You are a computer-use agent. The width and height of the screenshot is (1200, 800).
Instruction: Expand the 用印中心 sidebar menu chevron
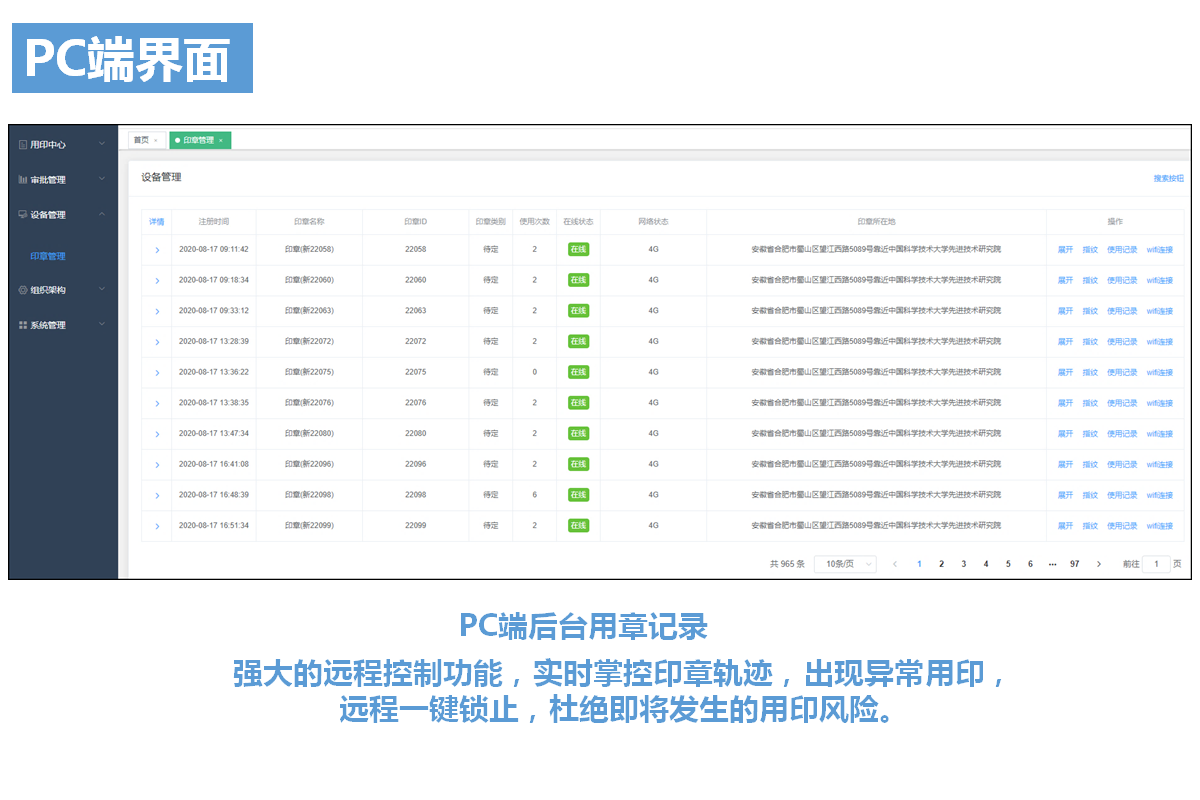pyautogui.click(x=102, y=145)
